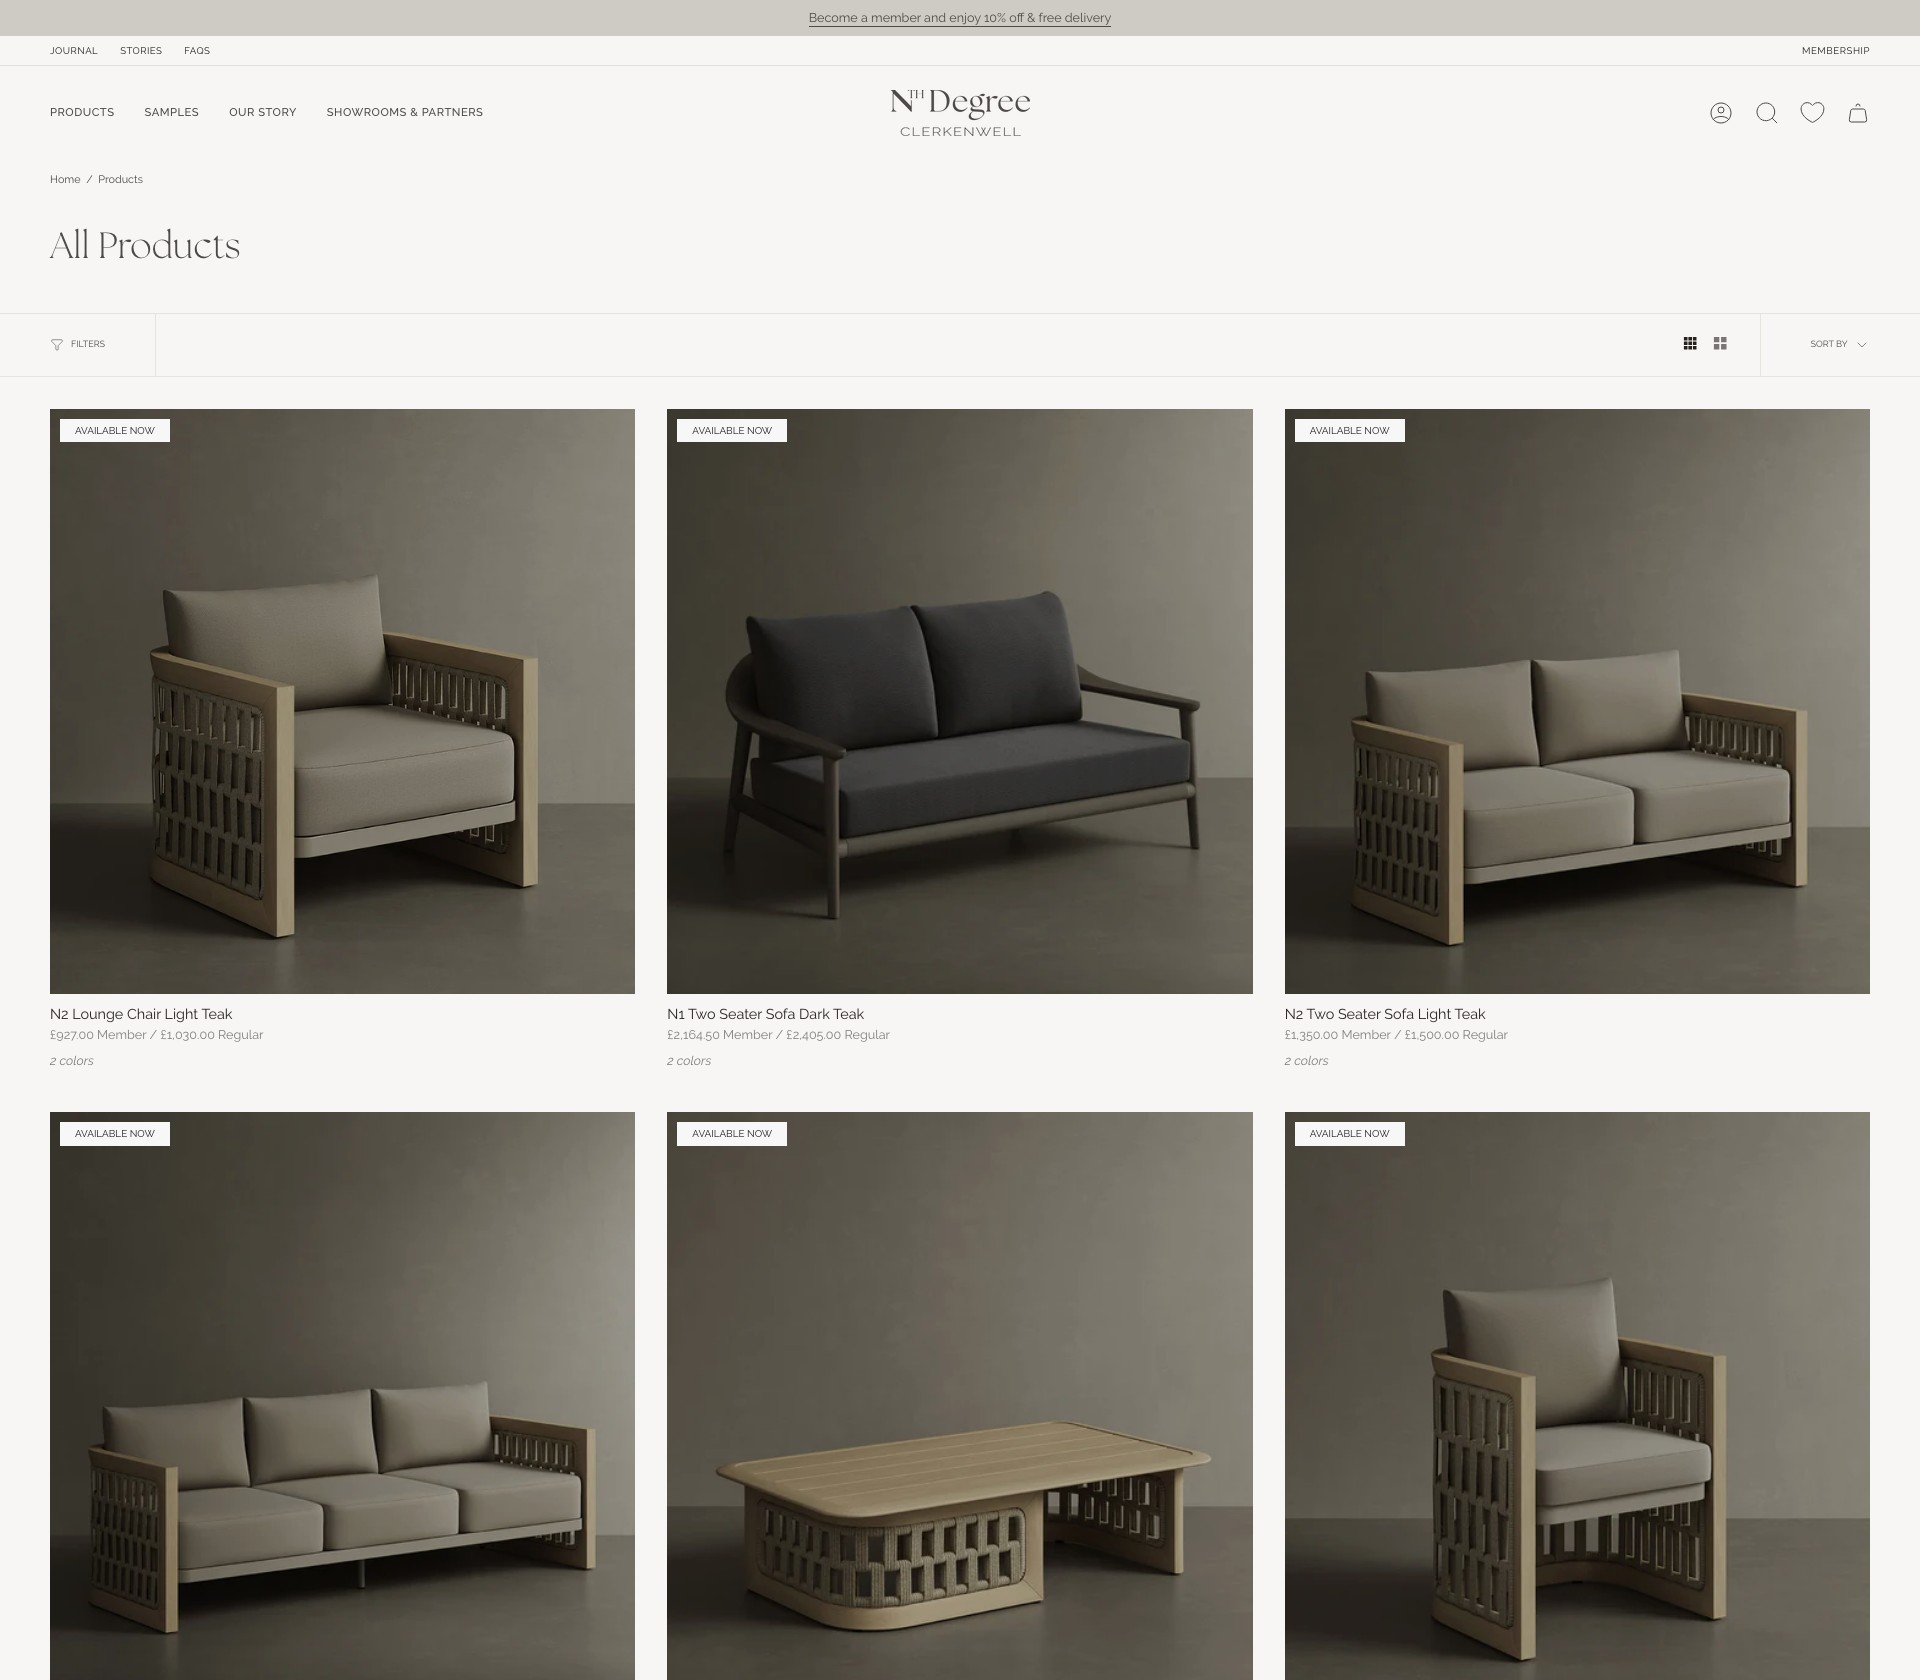Open the wishlist heart icon

1812,112
